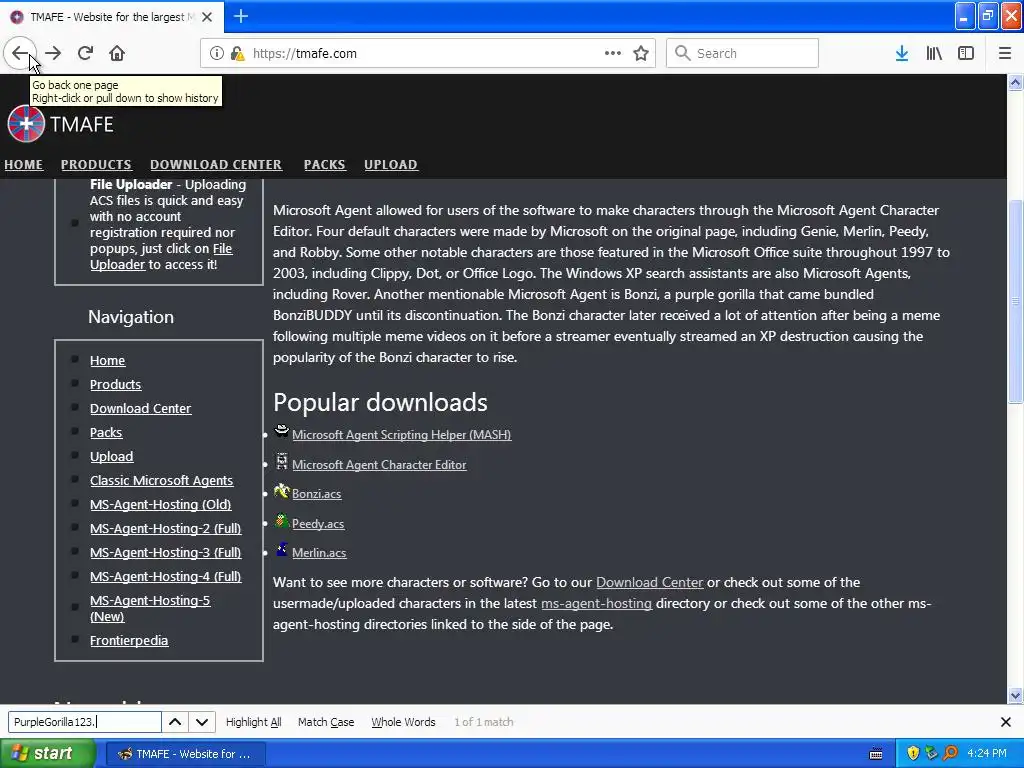Screen dimensions: 1024x768
Task: Open Packs link in Navigation list
Action: (x=106, y=432)
